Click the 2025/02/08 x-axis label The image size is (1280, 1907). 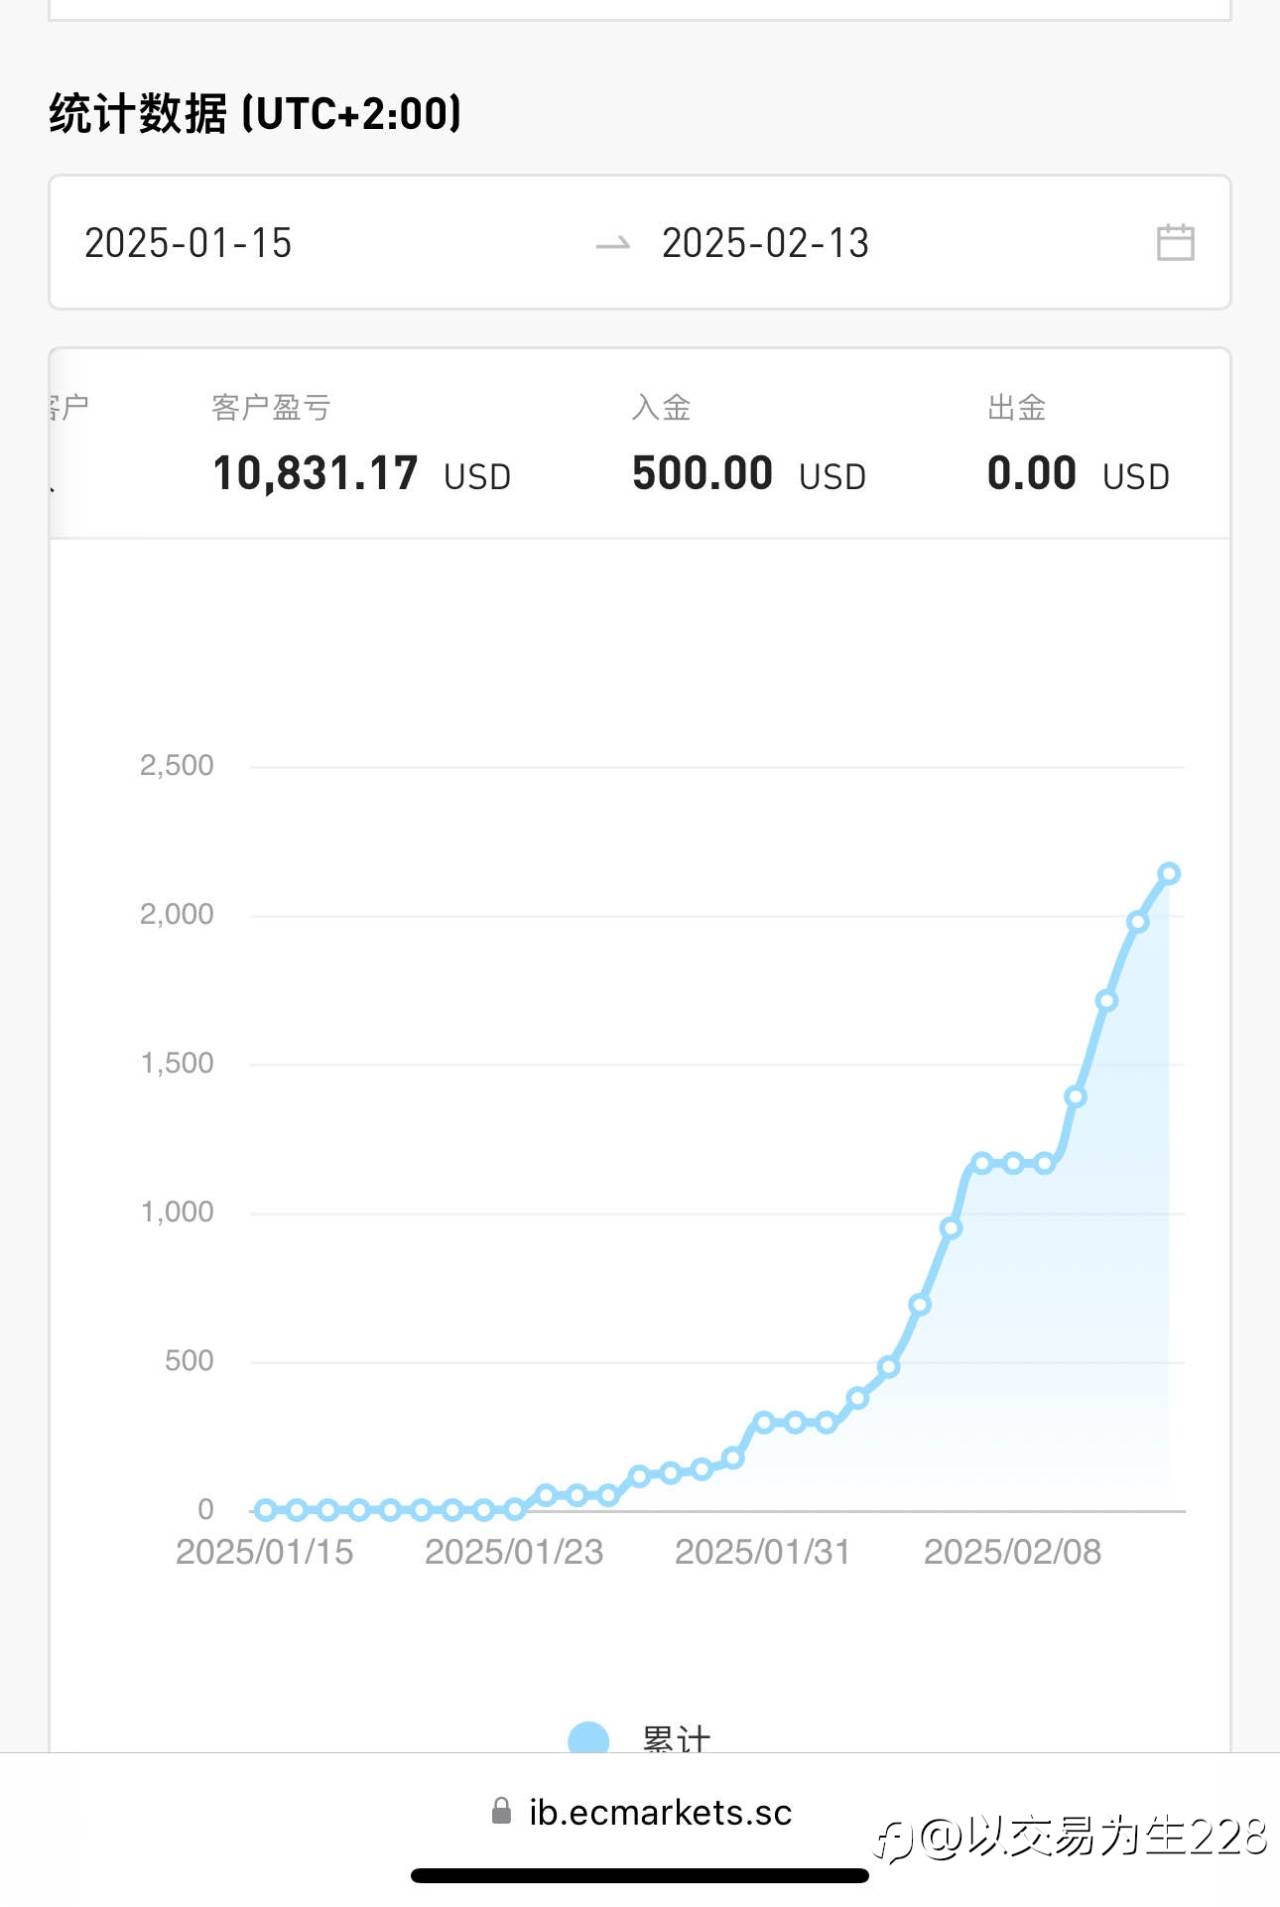tap(1012, 1552)
